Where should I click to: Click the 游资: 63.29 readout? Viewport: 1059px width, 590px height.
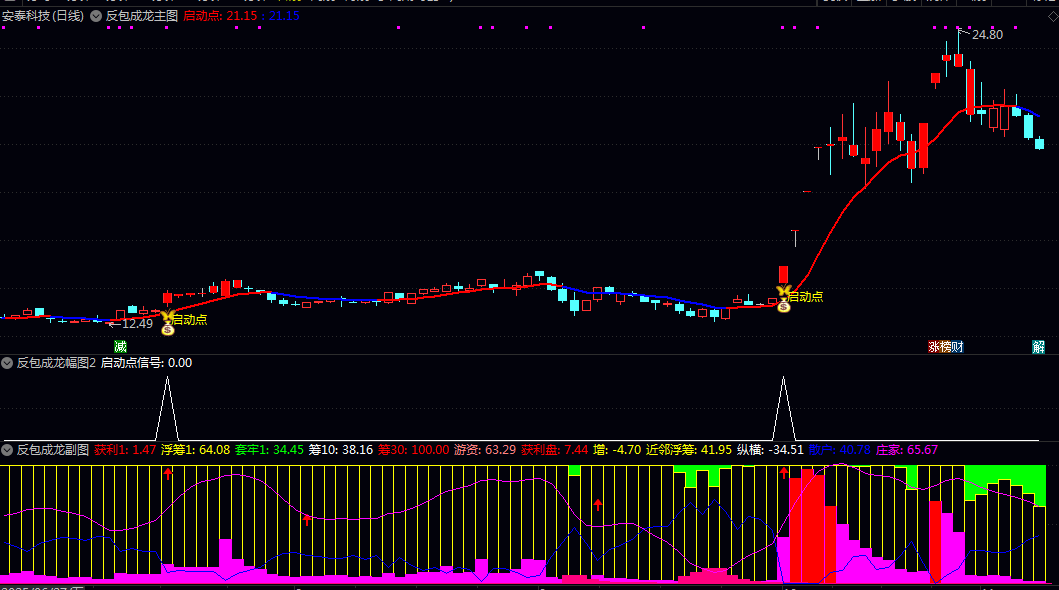pyautogui.click(x=485, y=450)
